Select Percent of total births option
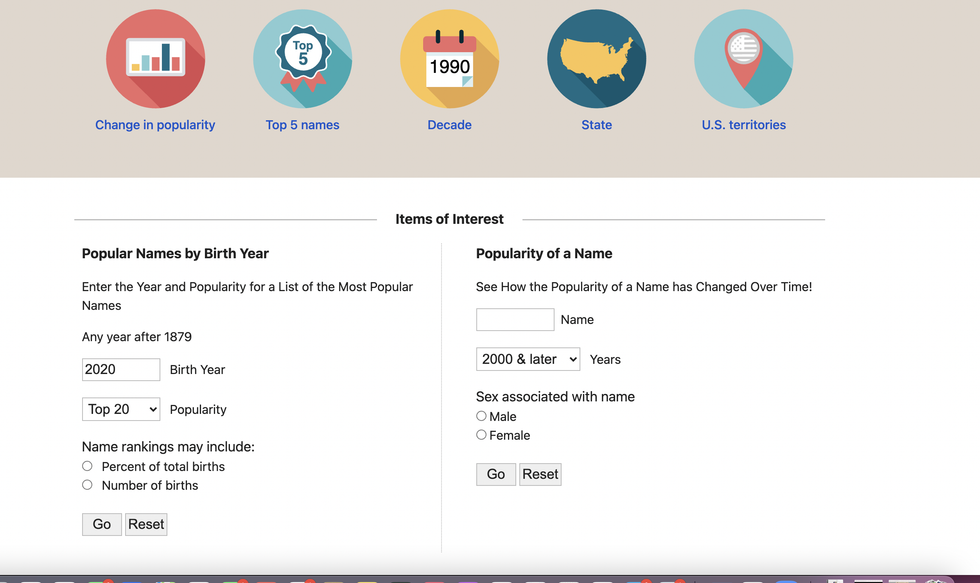This screenshot has width=980, height=583. coord(87,466)
